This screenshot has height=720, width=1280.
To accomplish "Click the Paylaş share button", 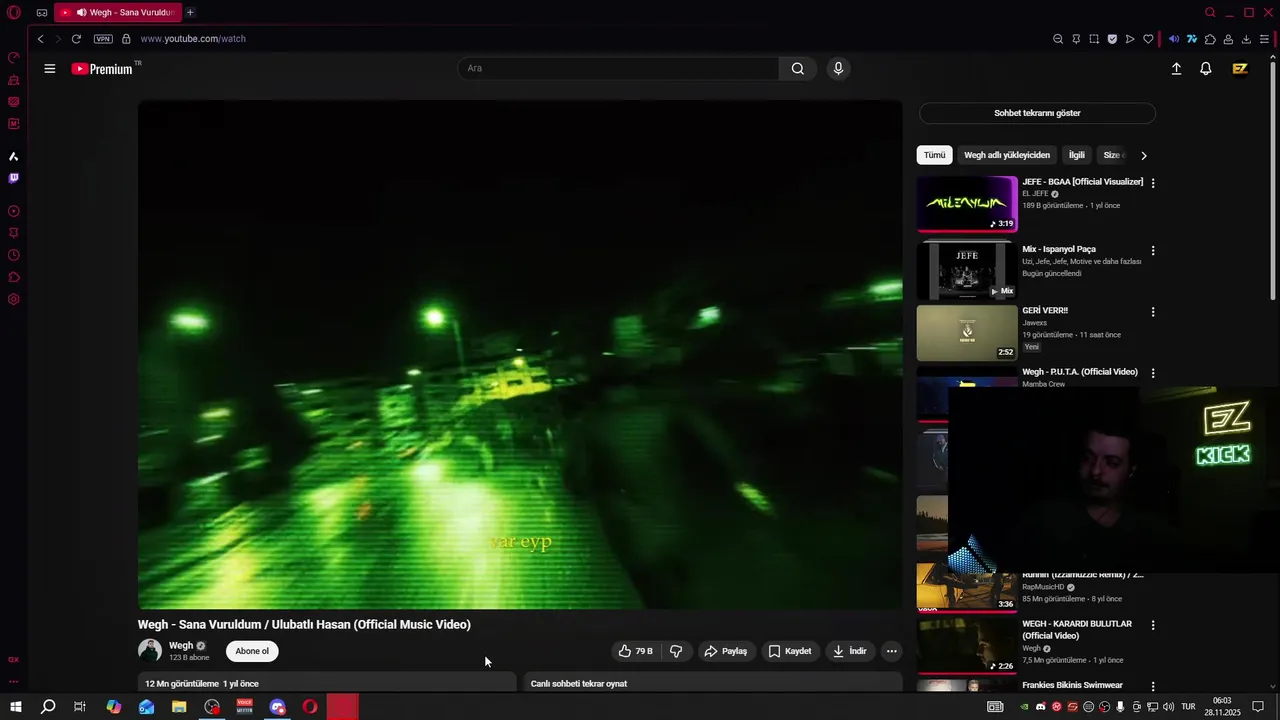I will click(x=726, y=651).
